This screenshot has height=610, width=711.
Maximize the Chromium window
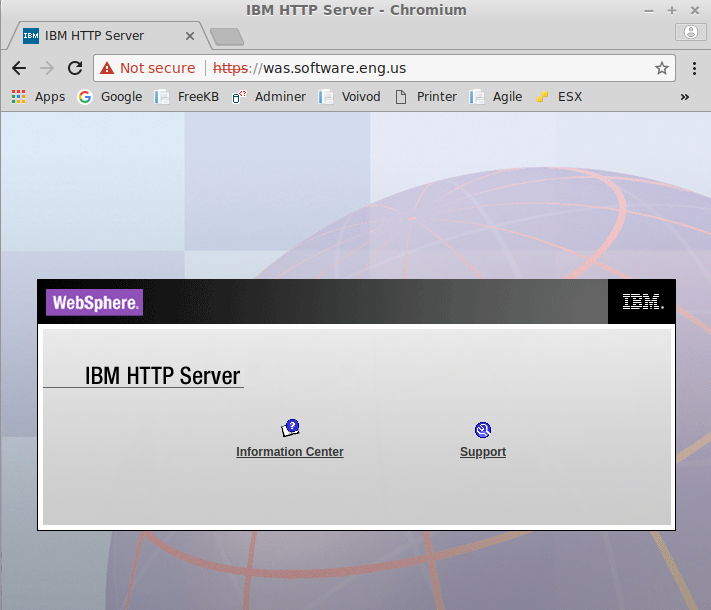[672, 10]
